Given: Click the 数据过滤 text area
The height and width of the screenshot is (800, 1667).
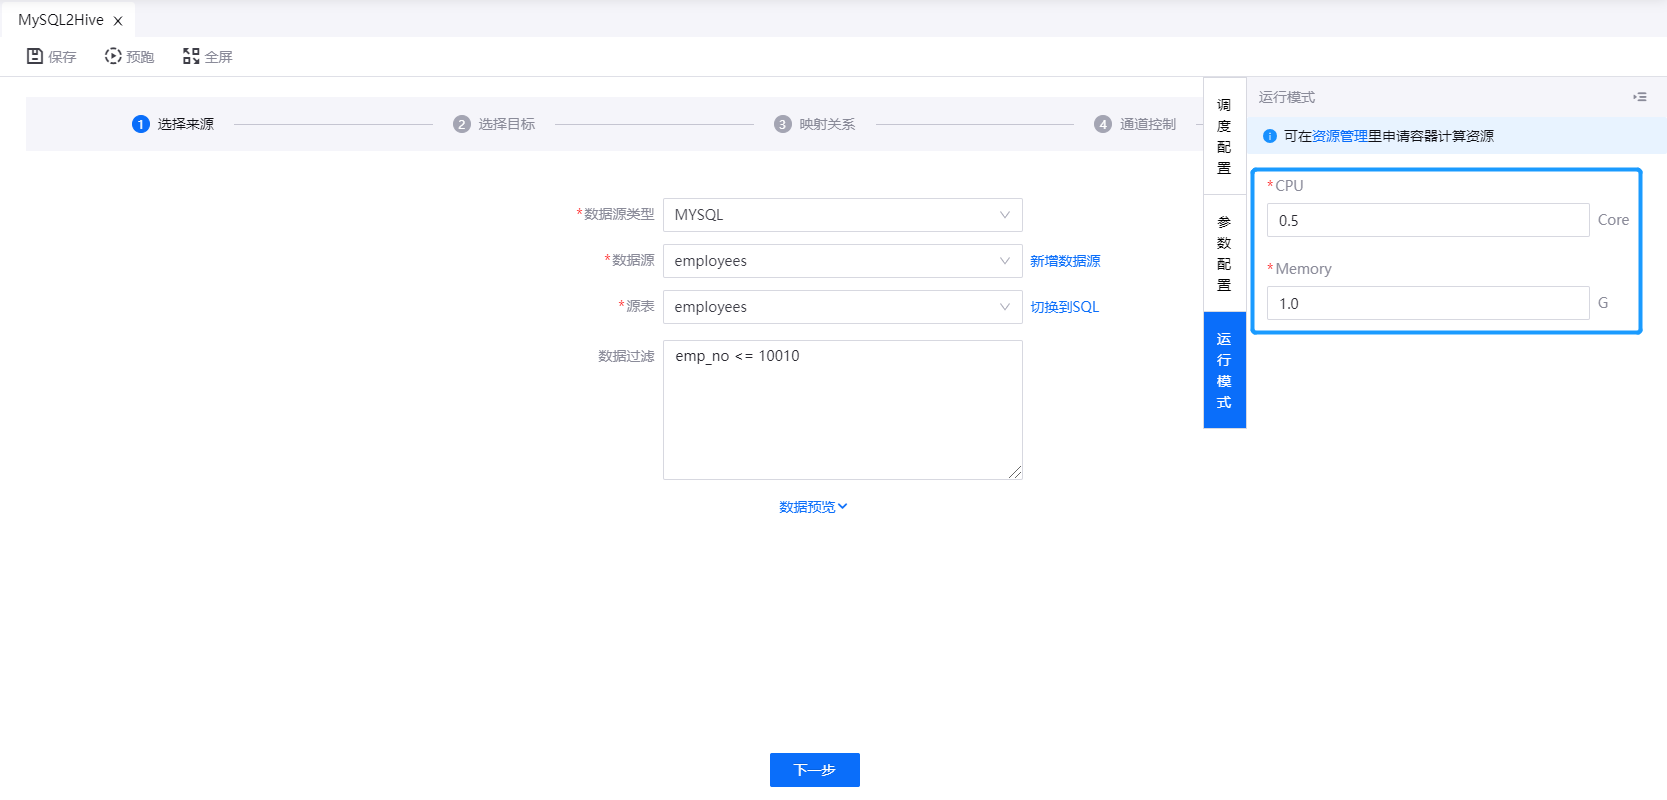Looking at the screenshot, I should coord(843,410).
